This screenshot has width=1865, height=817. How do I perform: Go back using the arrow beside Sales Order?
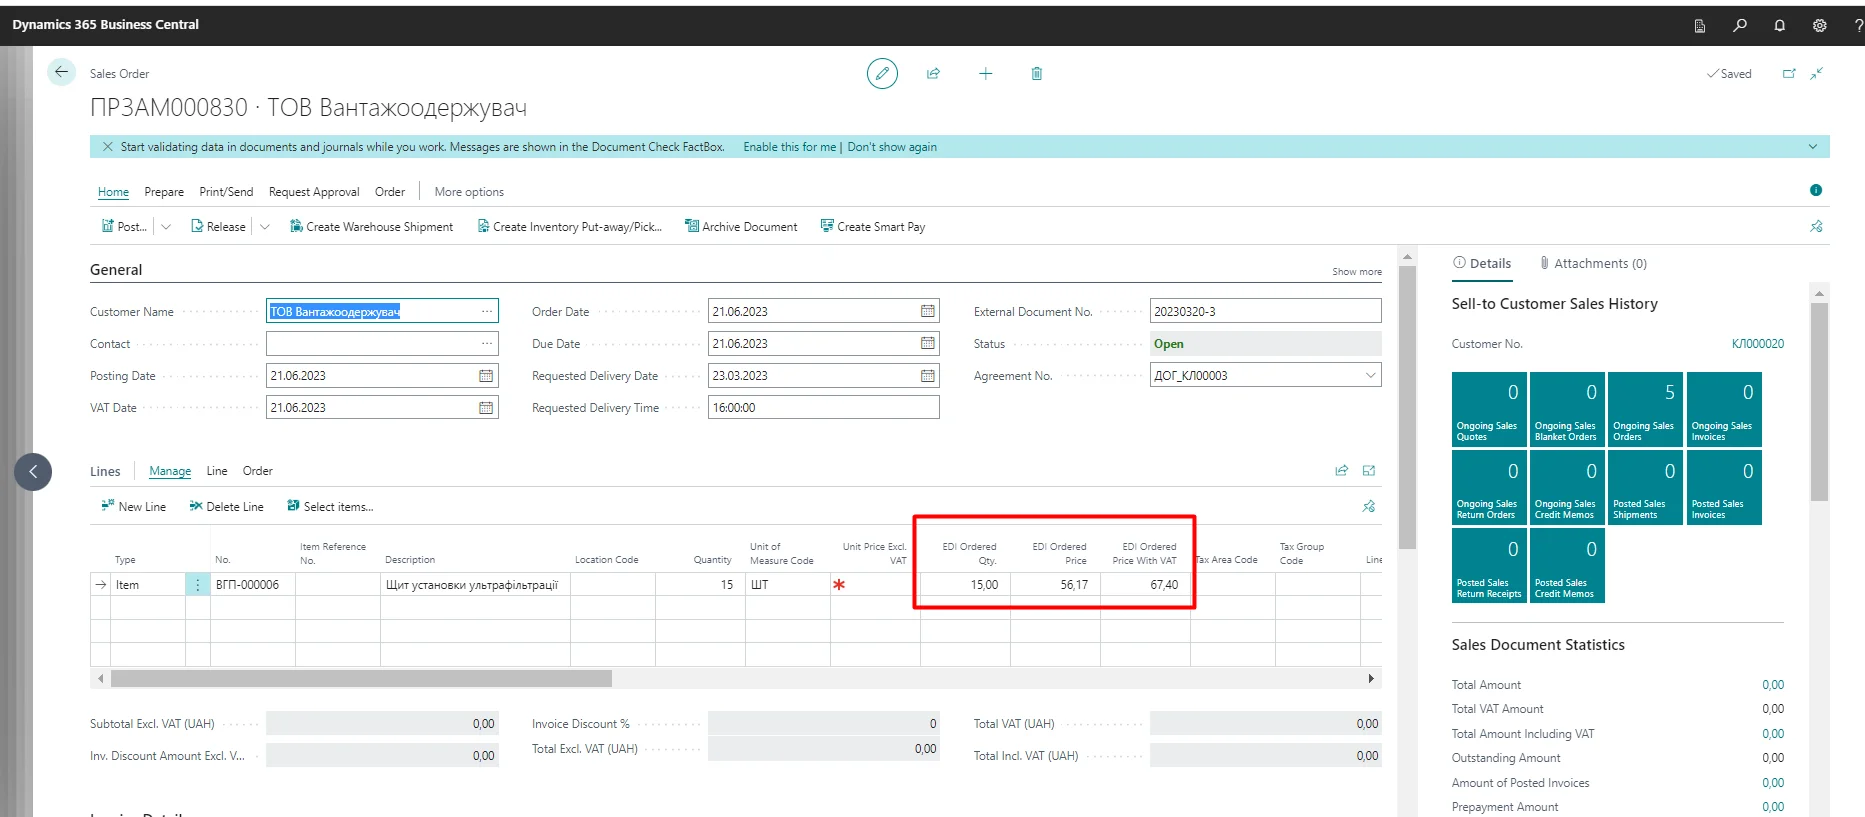[61, 72]
